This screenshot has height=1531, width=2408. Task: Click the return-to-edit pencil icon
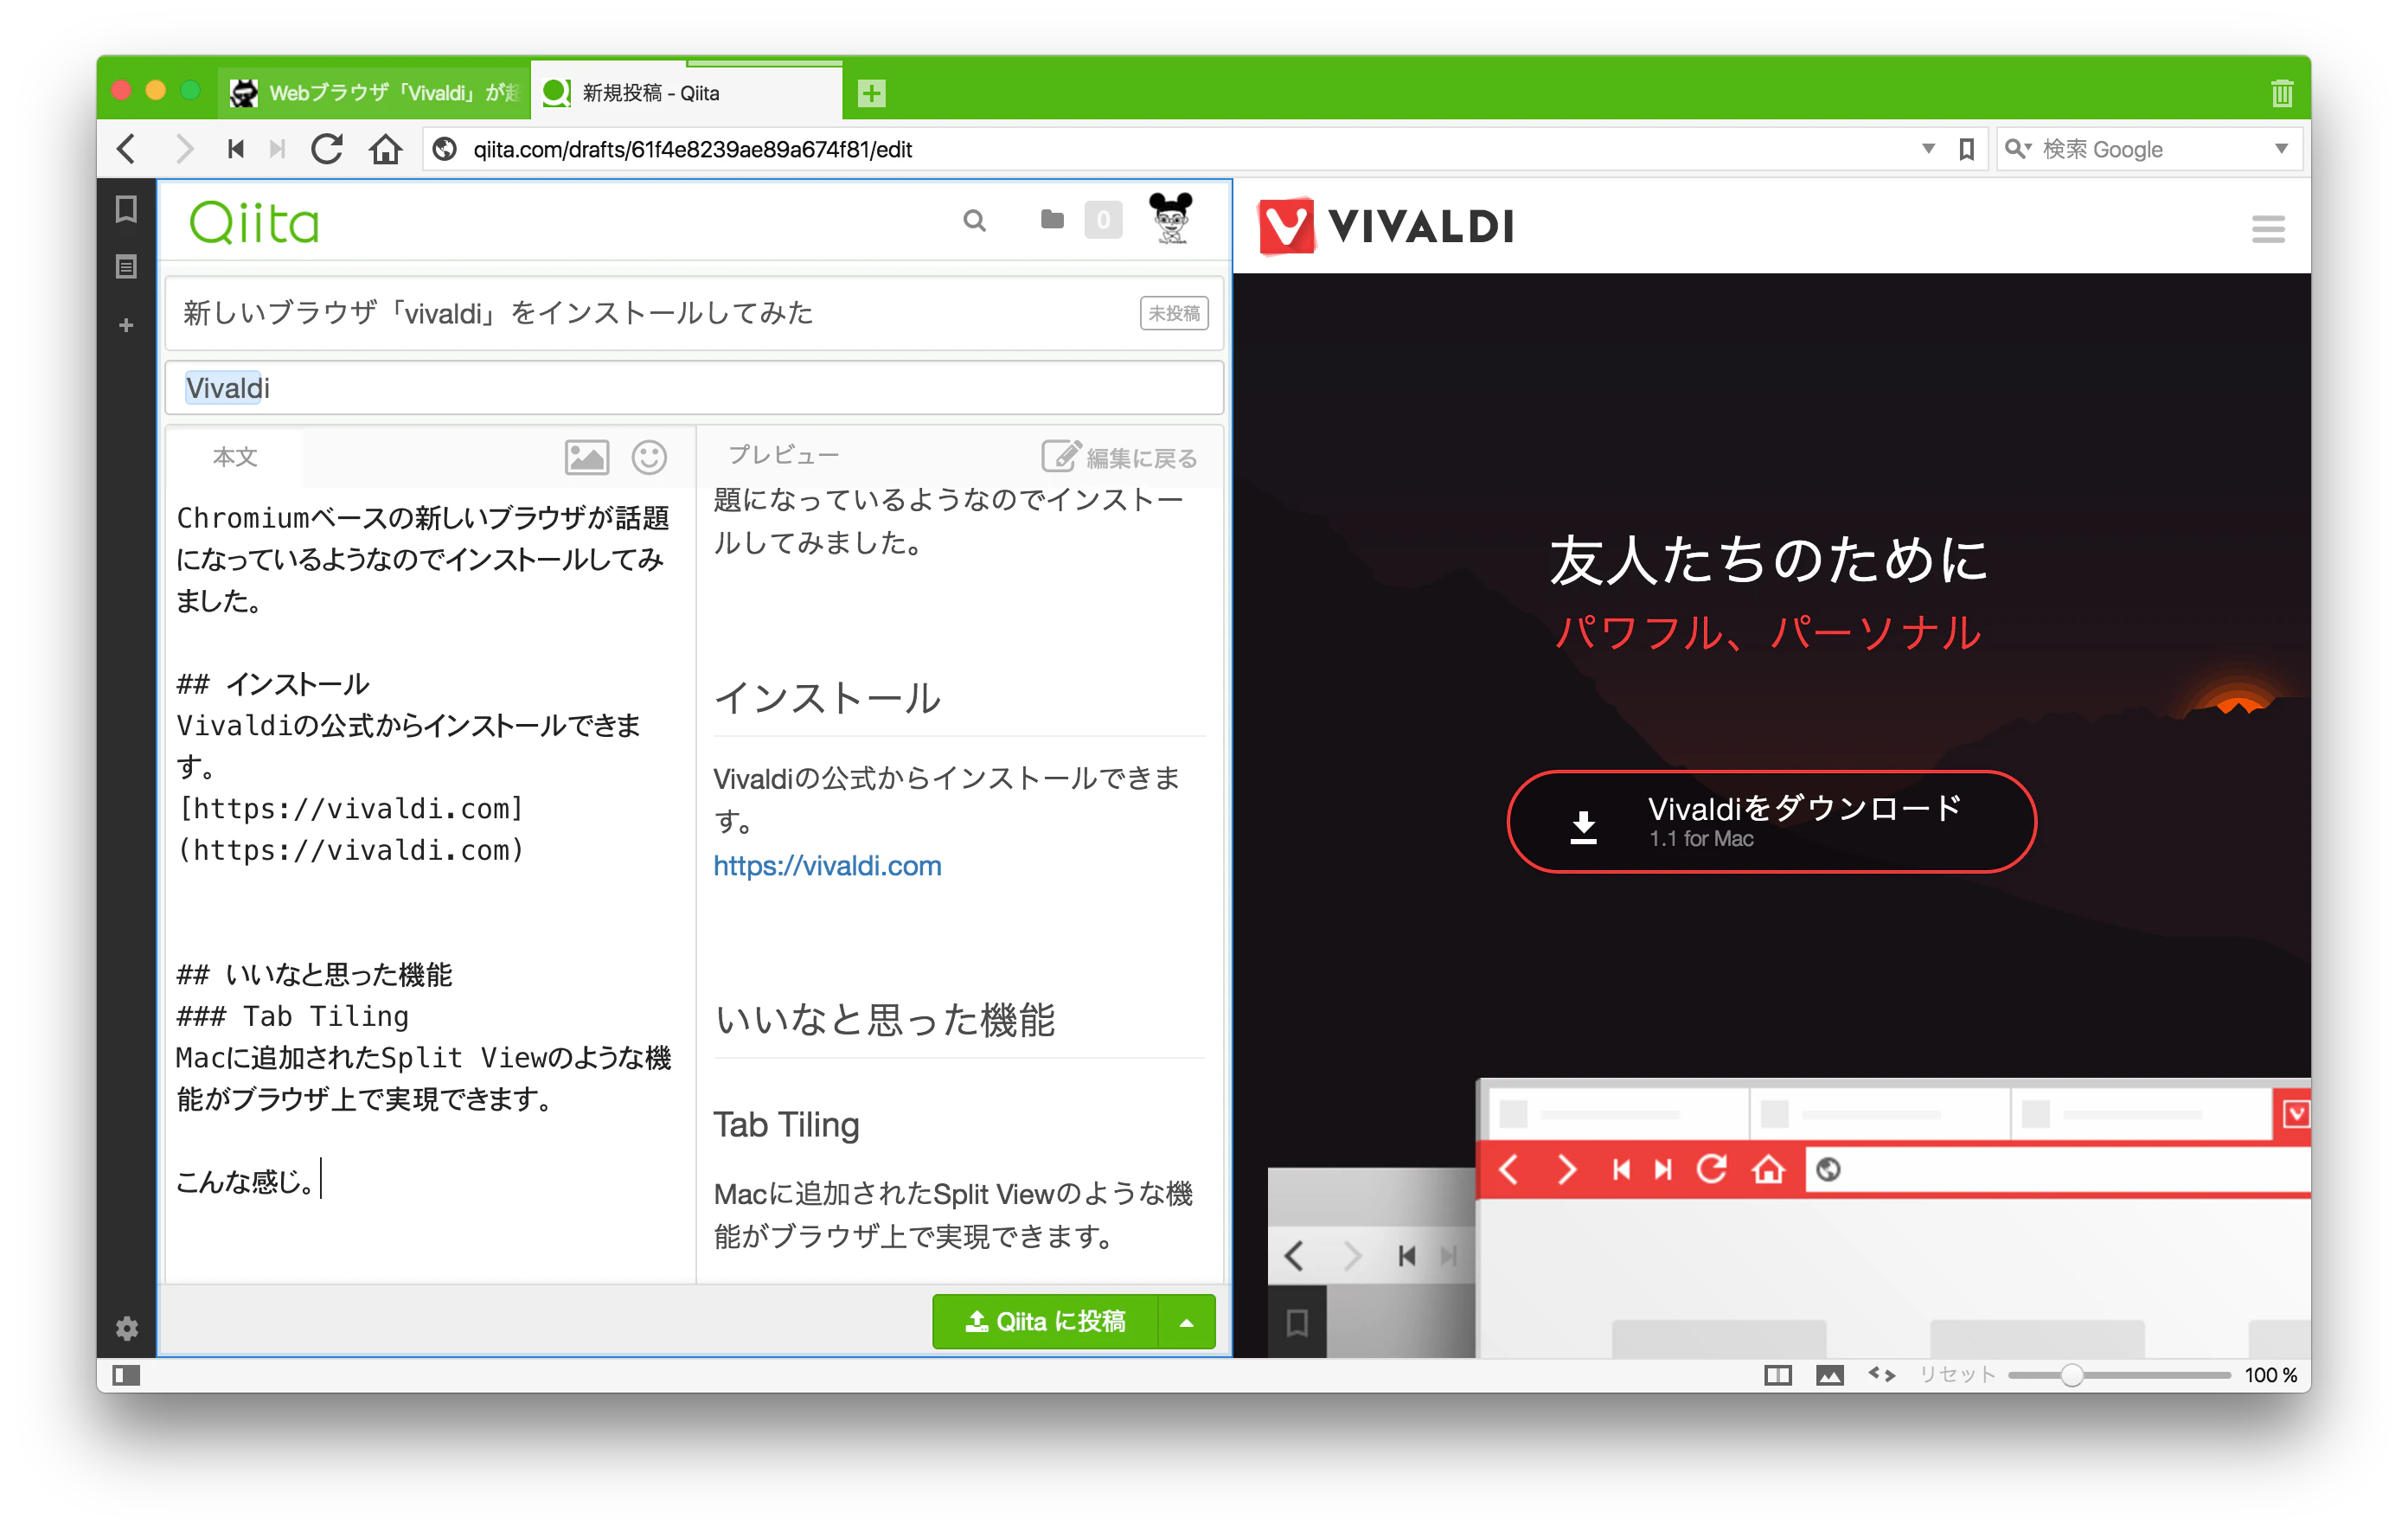(x=1060, y=456)
